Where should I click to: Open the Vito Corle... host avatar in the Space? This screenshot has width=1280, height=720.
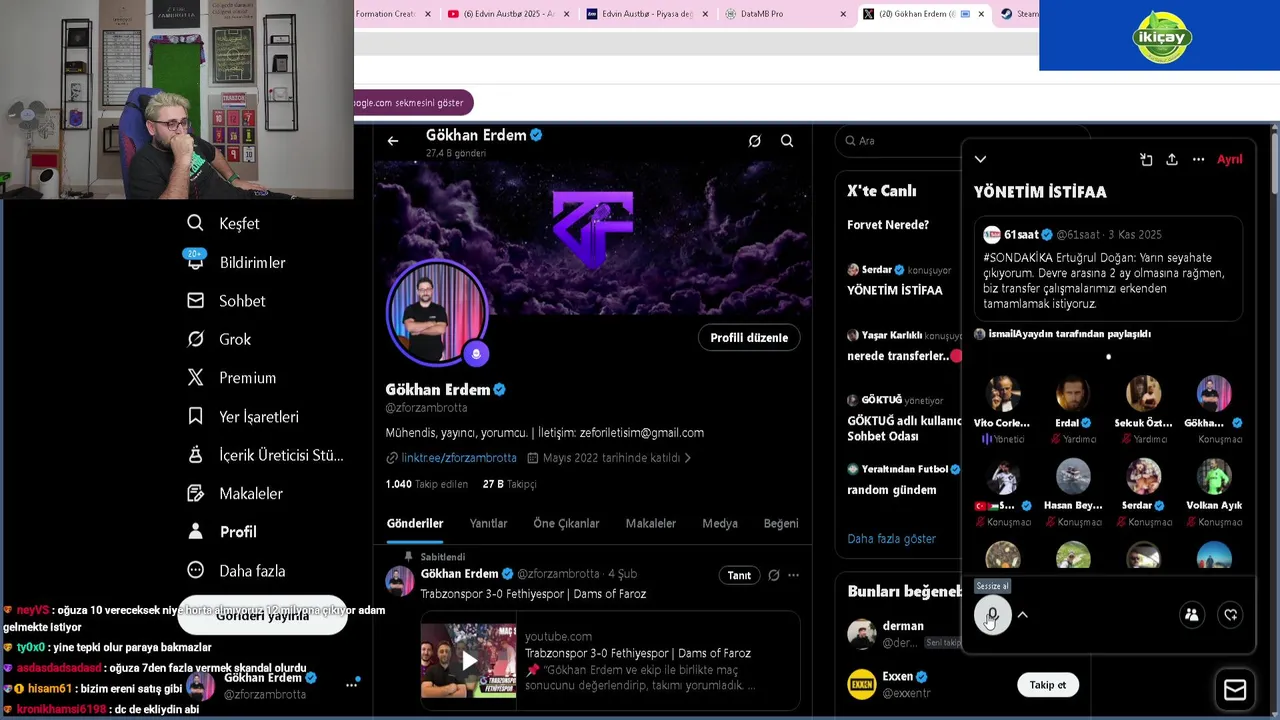coord(1002,394)
